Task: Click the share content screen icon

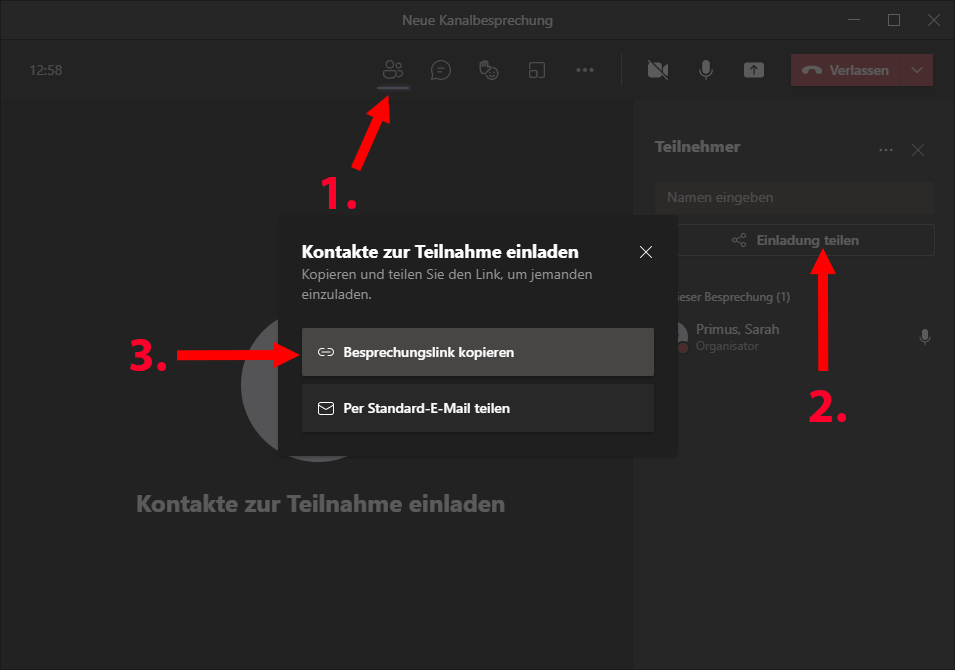Action: (753, 70)
